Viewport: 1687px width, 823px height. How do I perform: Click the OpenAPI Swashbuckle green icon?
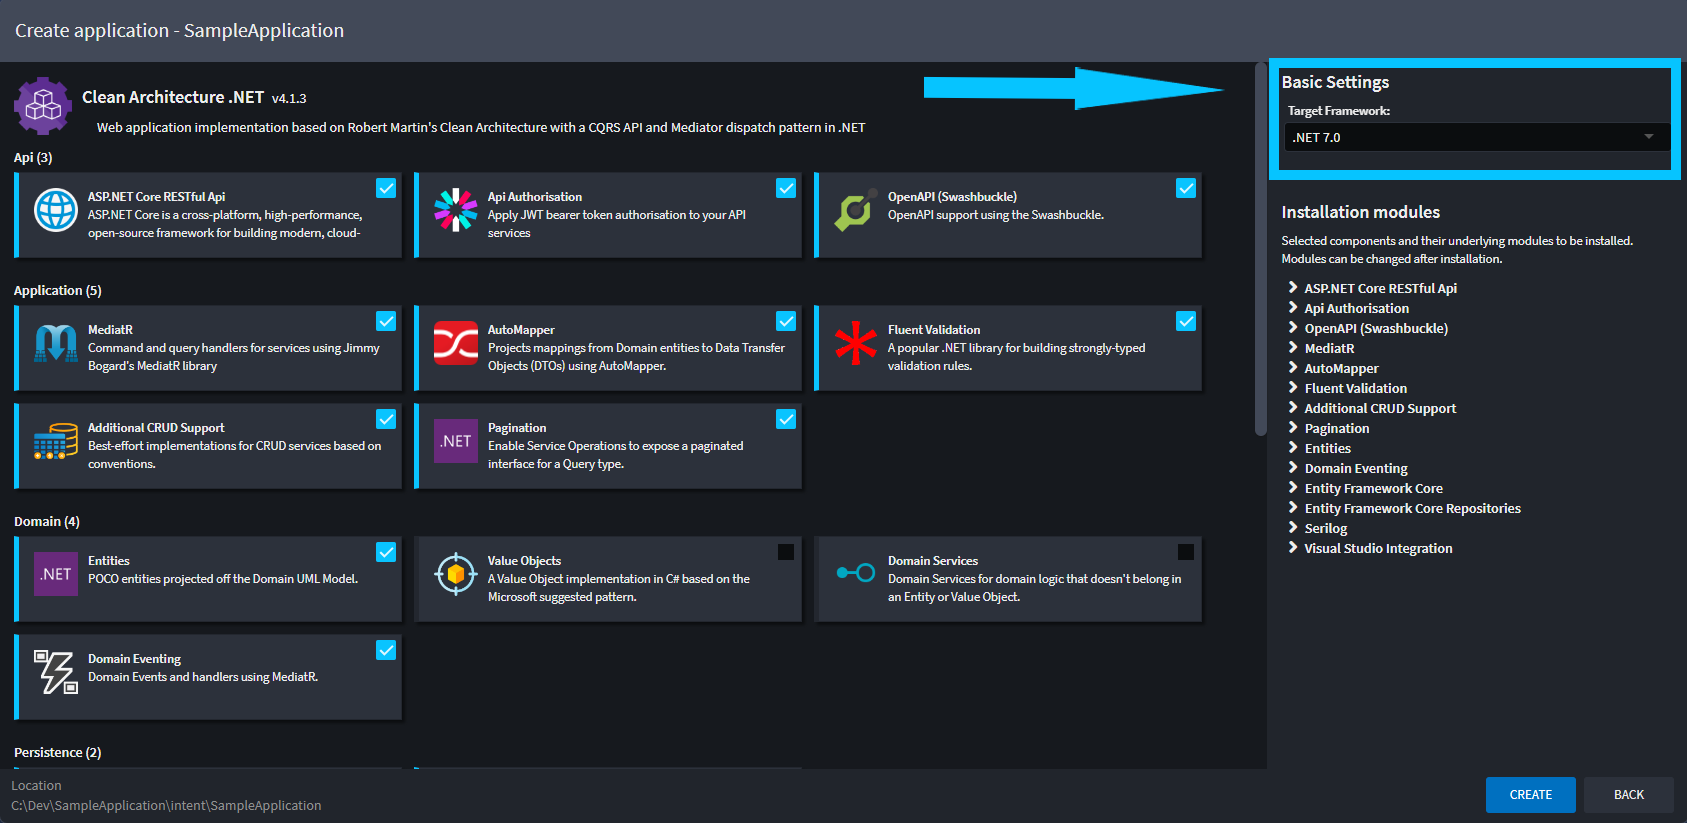click(x=856, y=210)
